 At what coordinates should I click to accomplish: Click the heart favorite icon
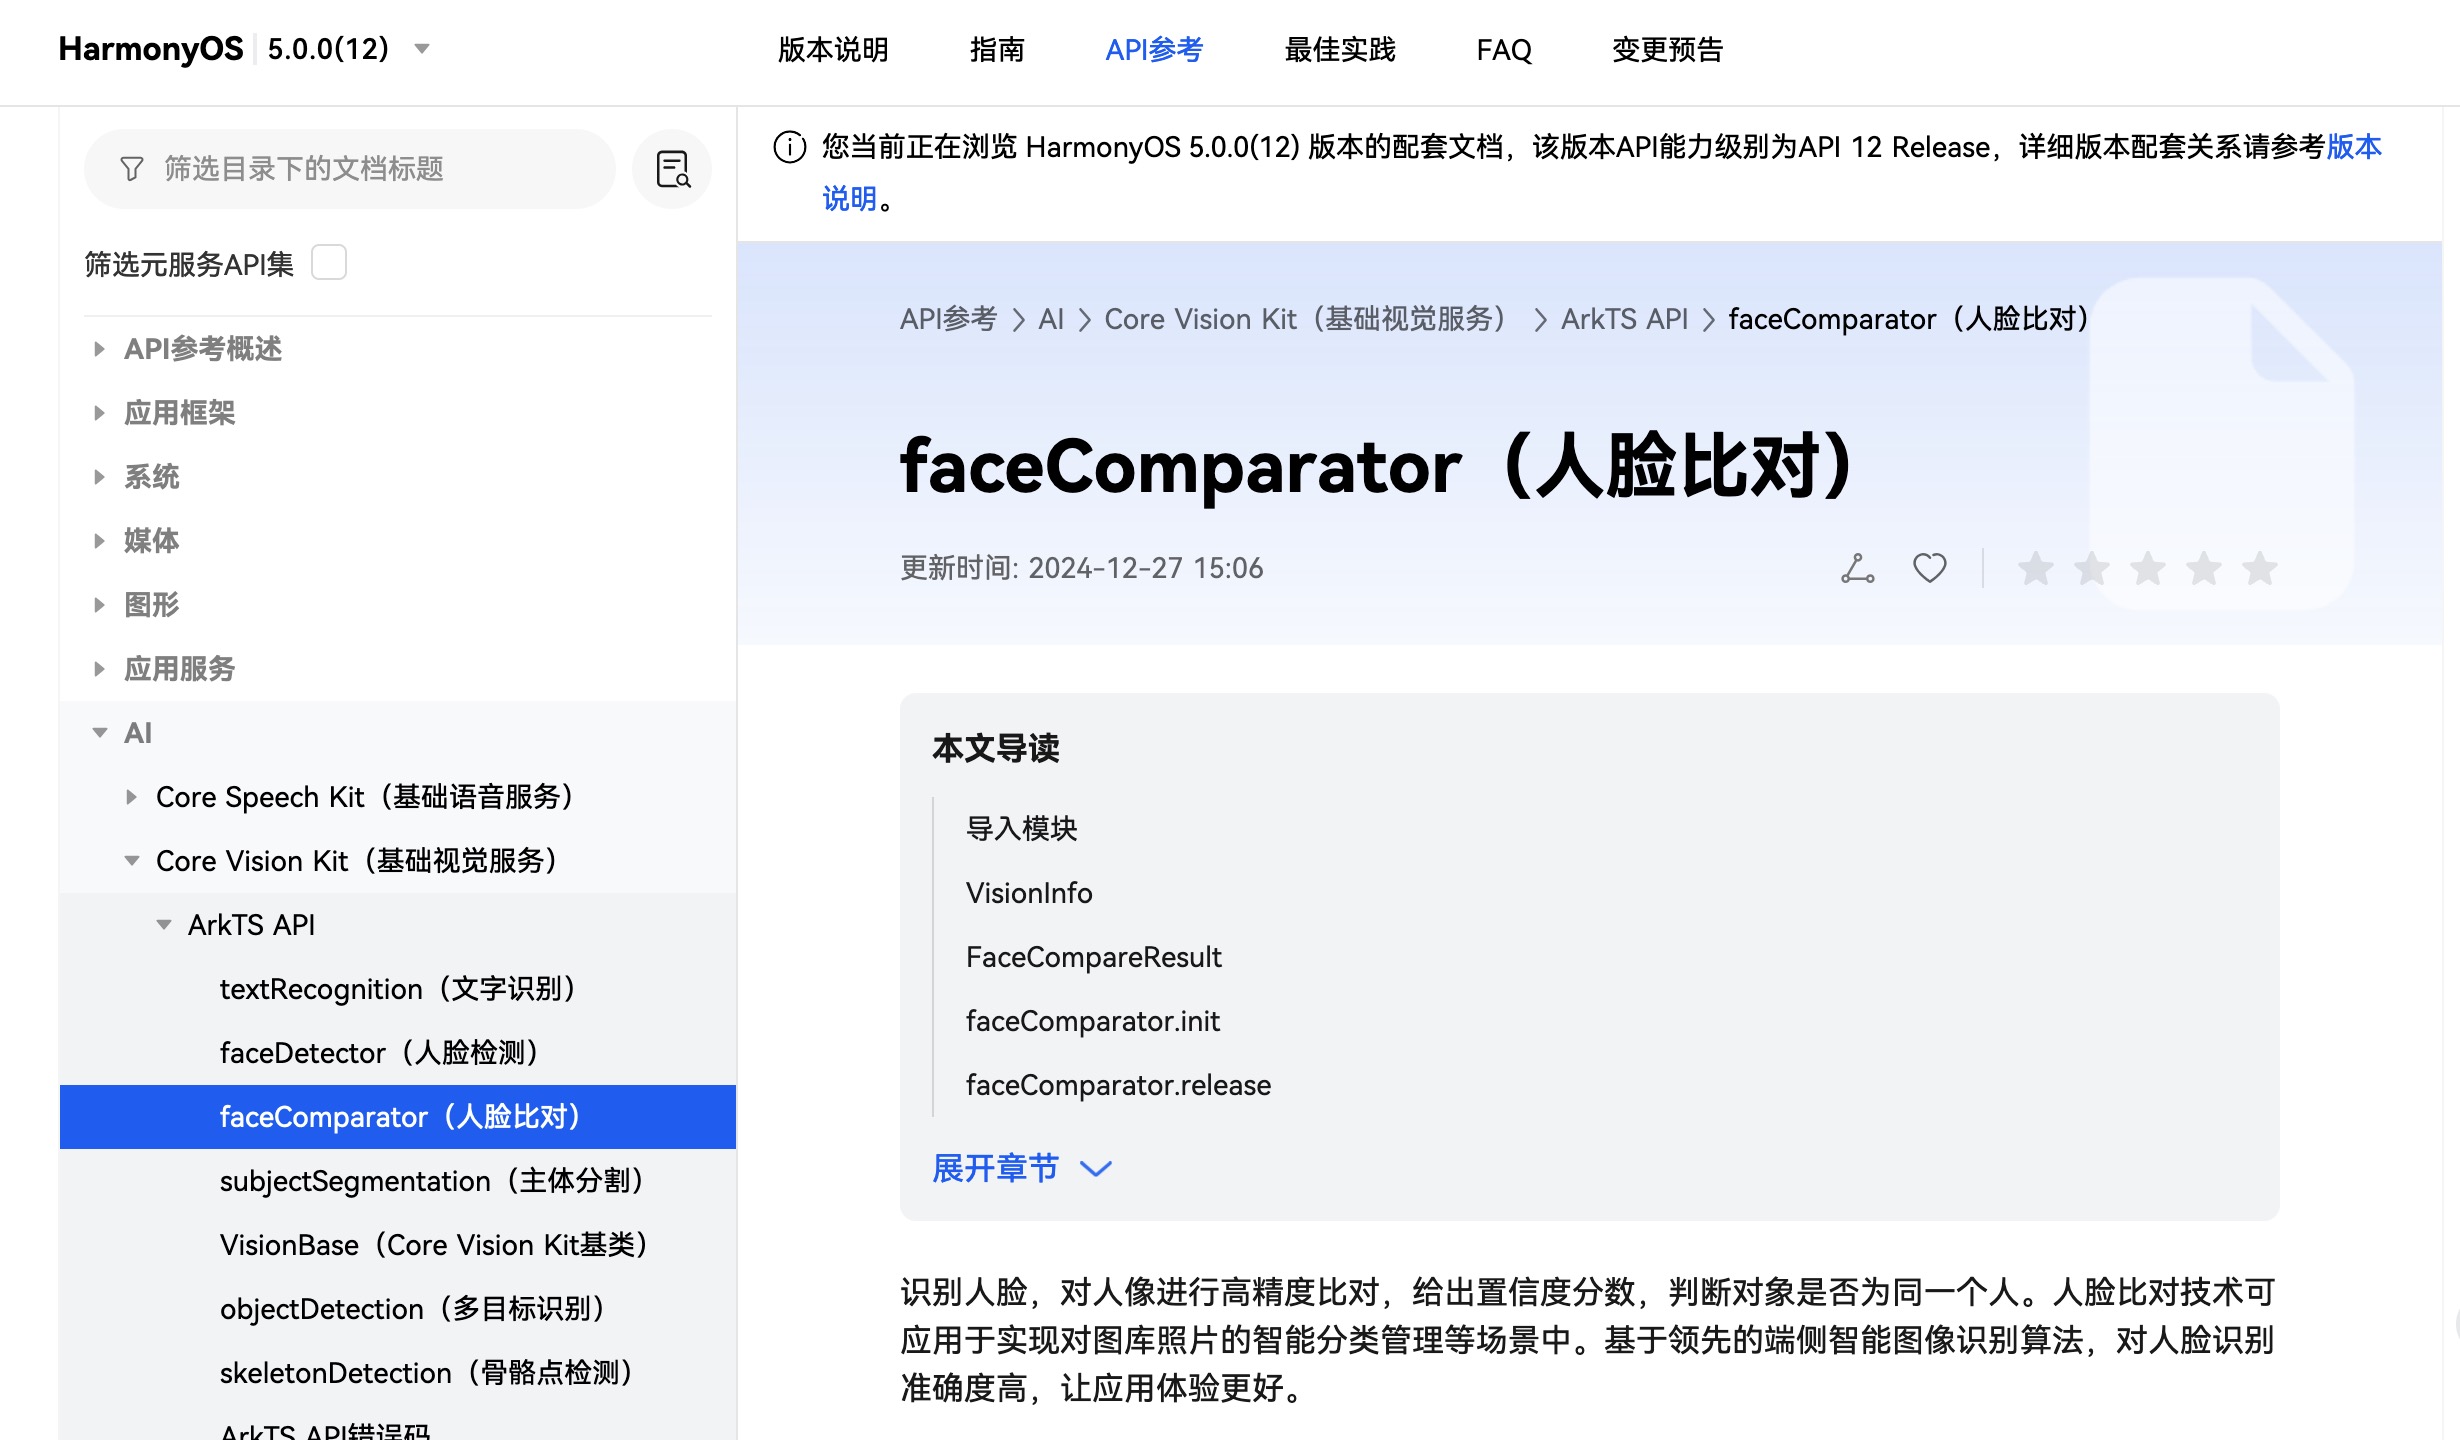[x=1929, y=568]
